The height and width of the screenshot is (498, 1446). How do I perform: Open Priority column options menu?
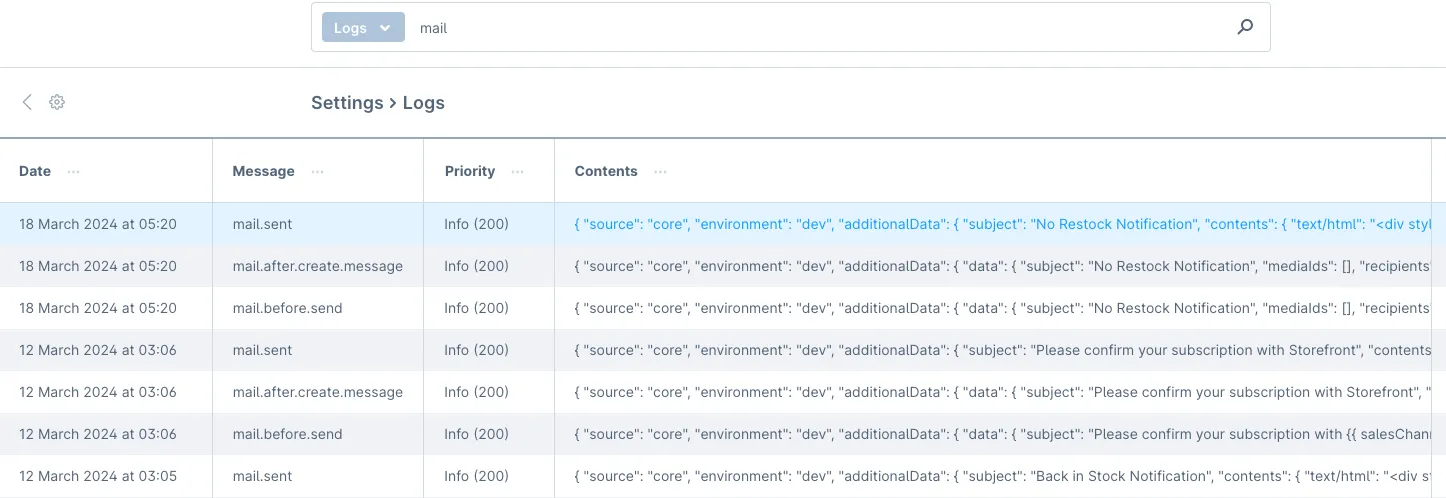coord(518,172)
